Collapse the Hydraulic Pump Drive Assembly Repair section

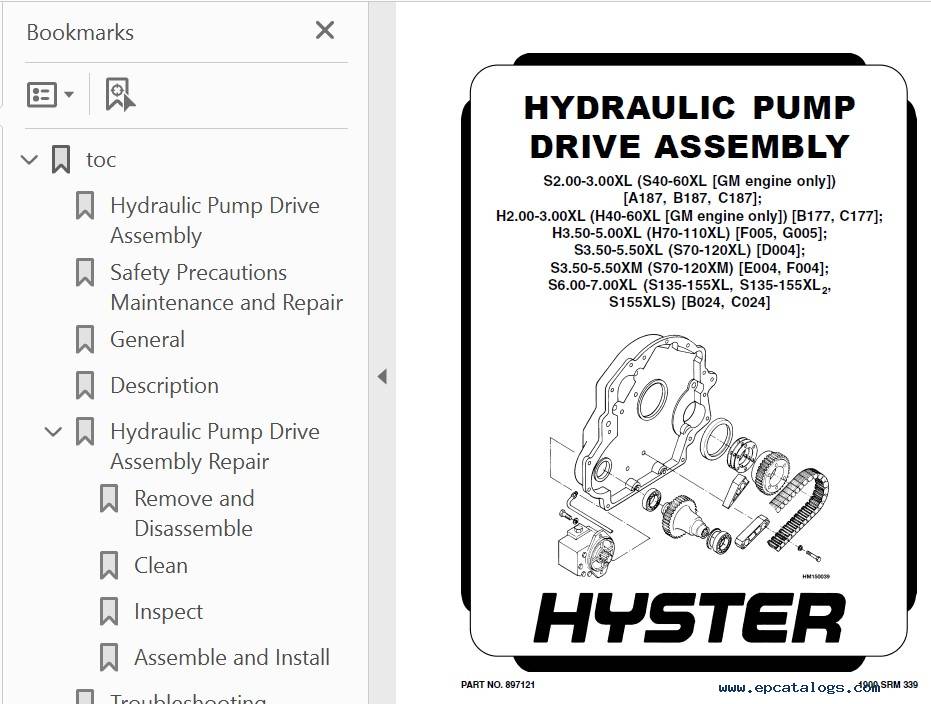[53, 432]
